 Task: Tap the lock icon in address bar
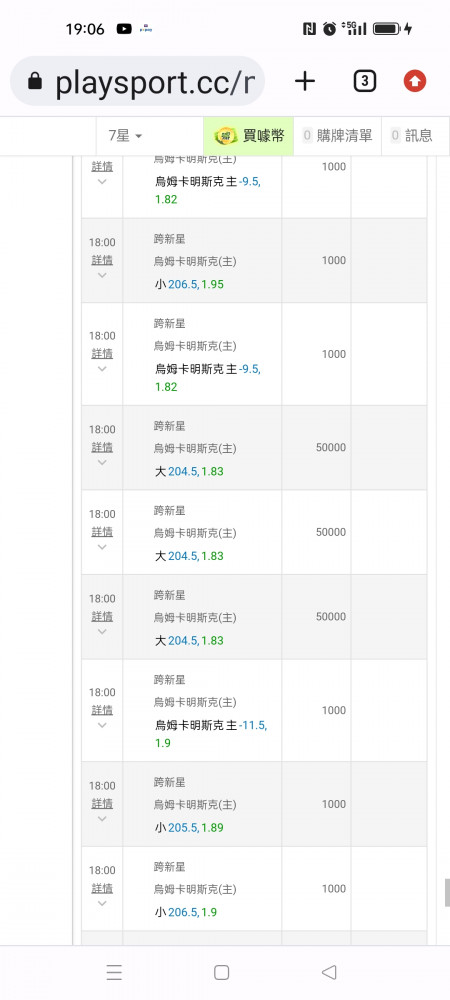(x=35, y=81)
